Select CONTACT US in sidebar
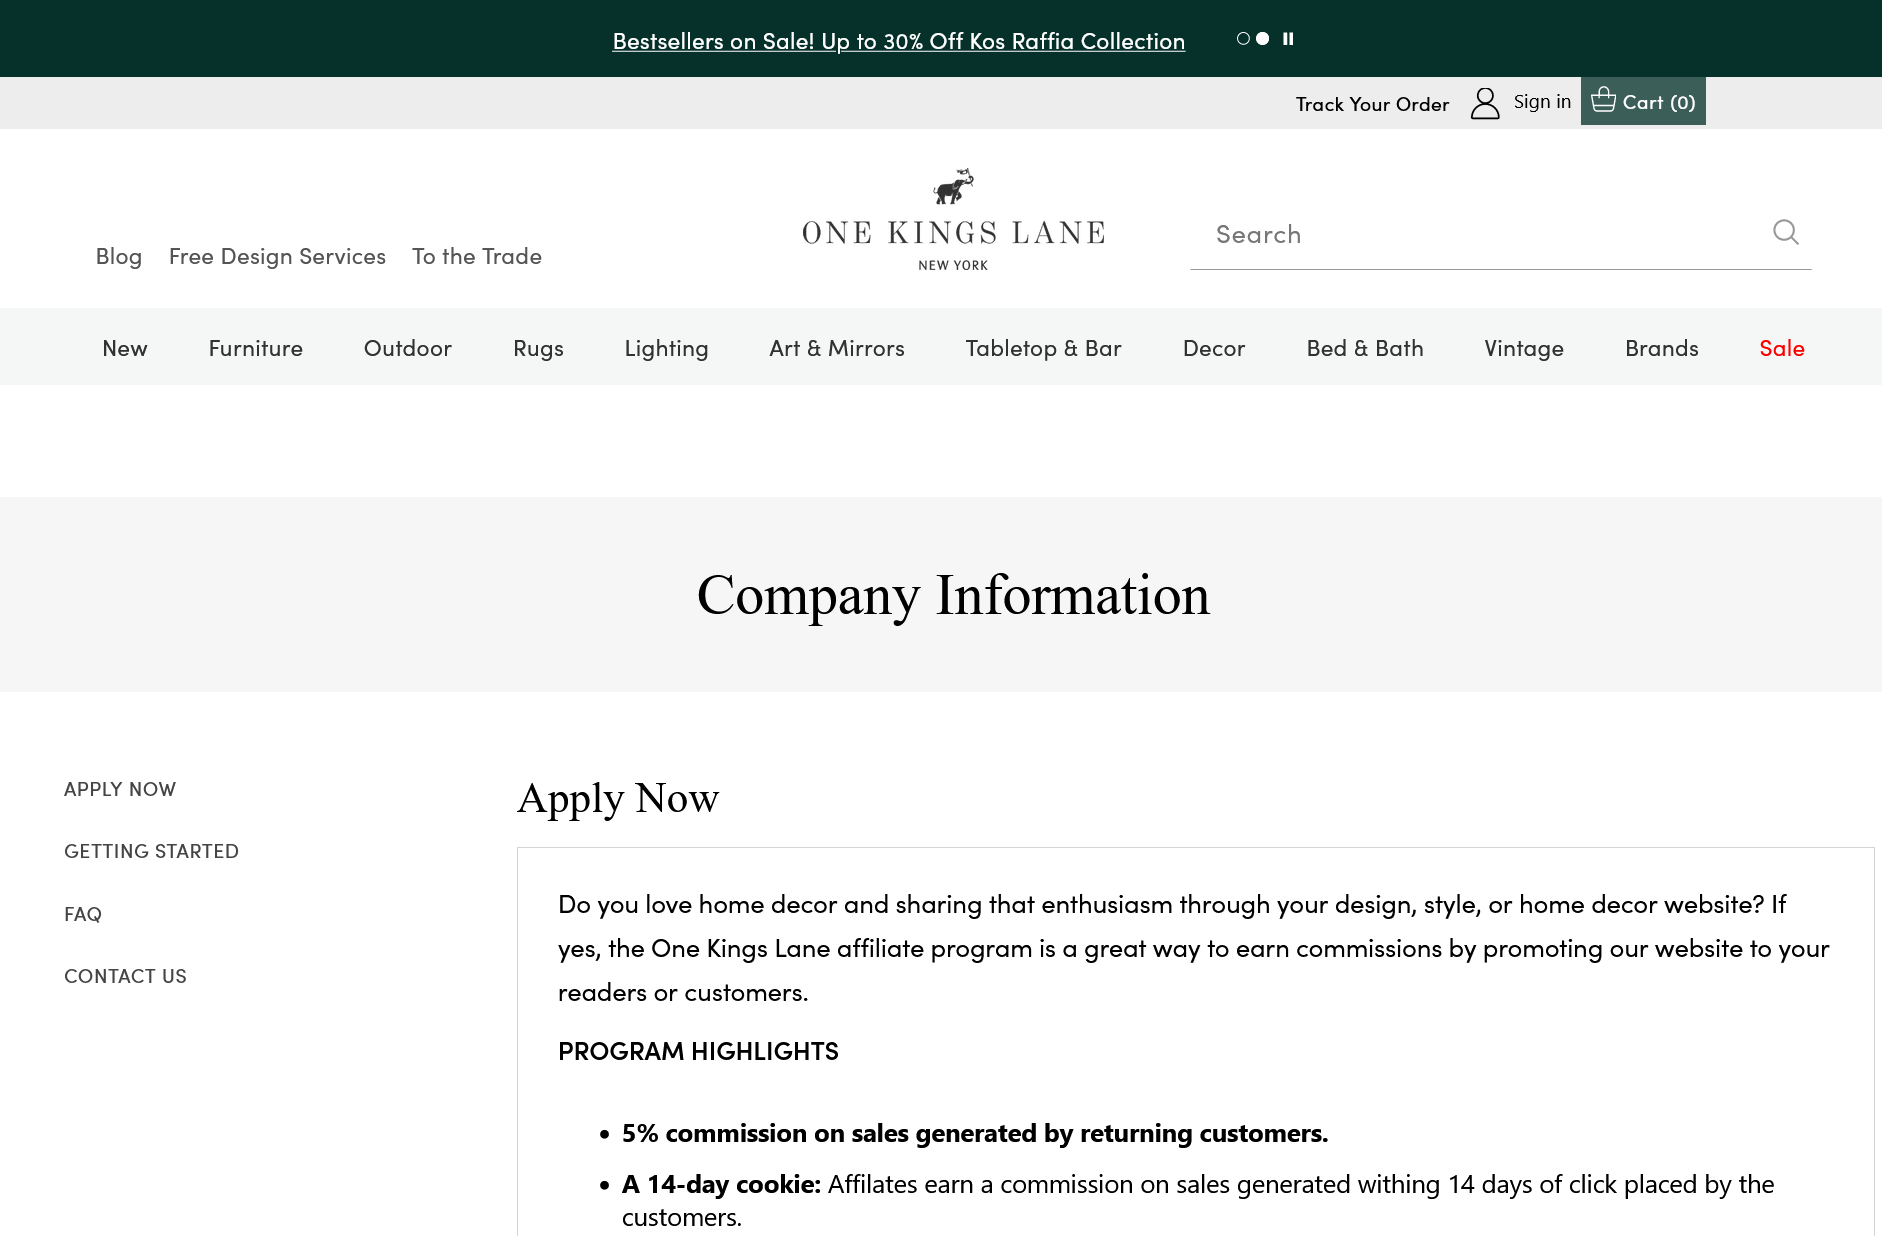This screenshot has height=1236, width=1882. tap(125, 976)
